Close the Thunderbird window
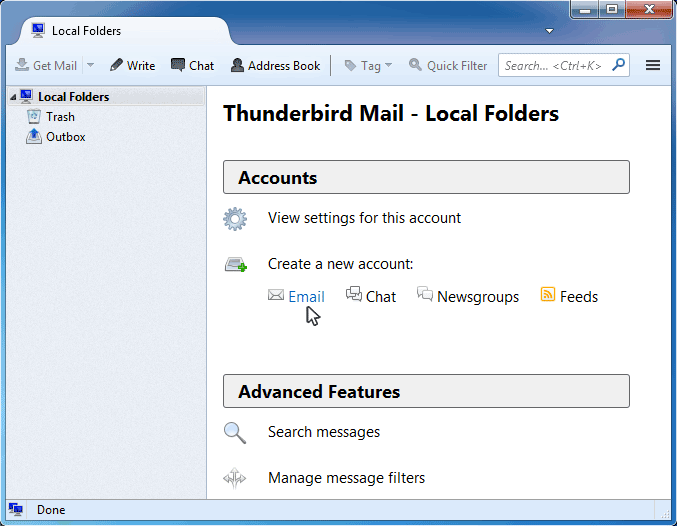Viewport: 677px width, 526px height. click(x=649, y=10)
